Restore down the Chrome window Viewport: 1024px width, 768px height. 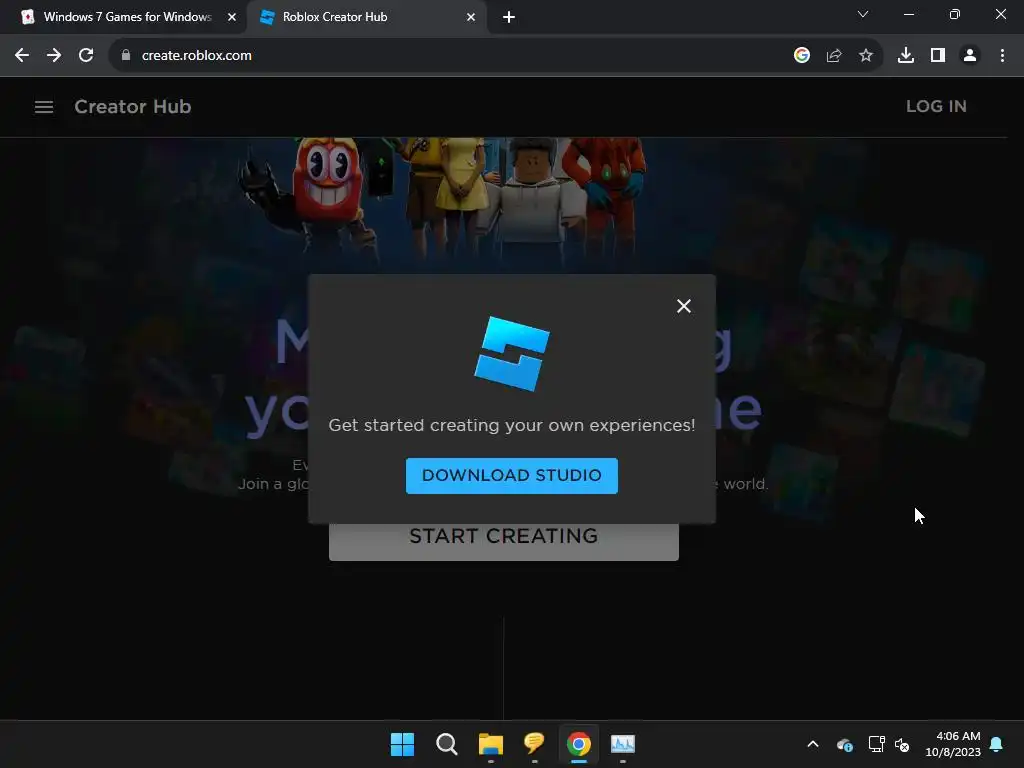[x=955, y=14]
